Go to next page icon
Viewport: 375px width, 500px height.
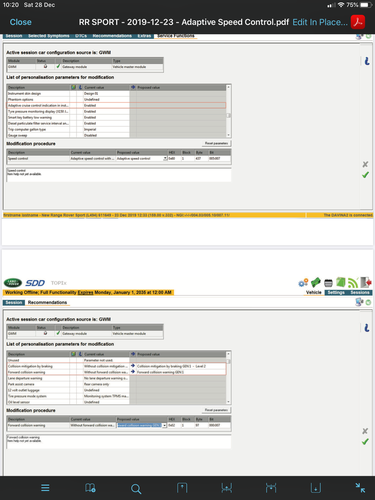271,488
